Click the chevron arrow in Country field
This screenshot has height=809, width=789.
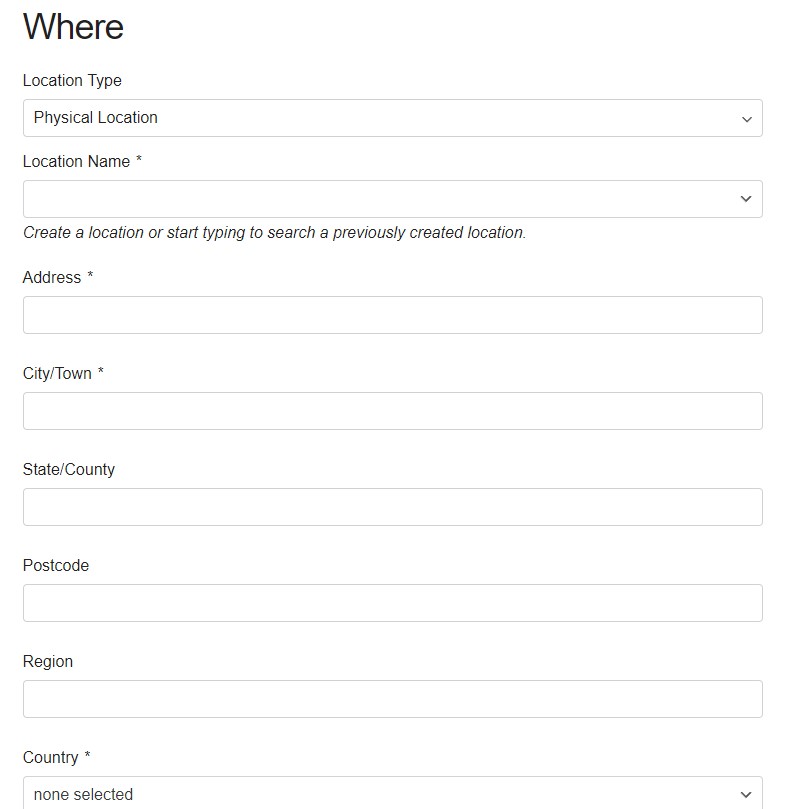[746, 795]
